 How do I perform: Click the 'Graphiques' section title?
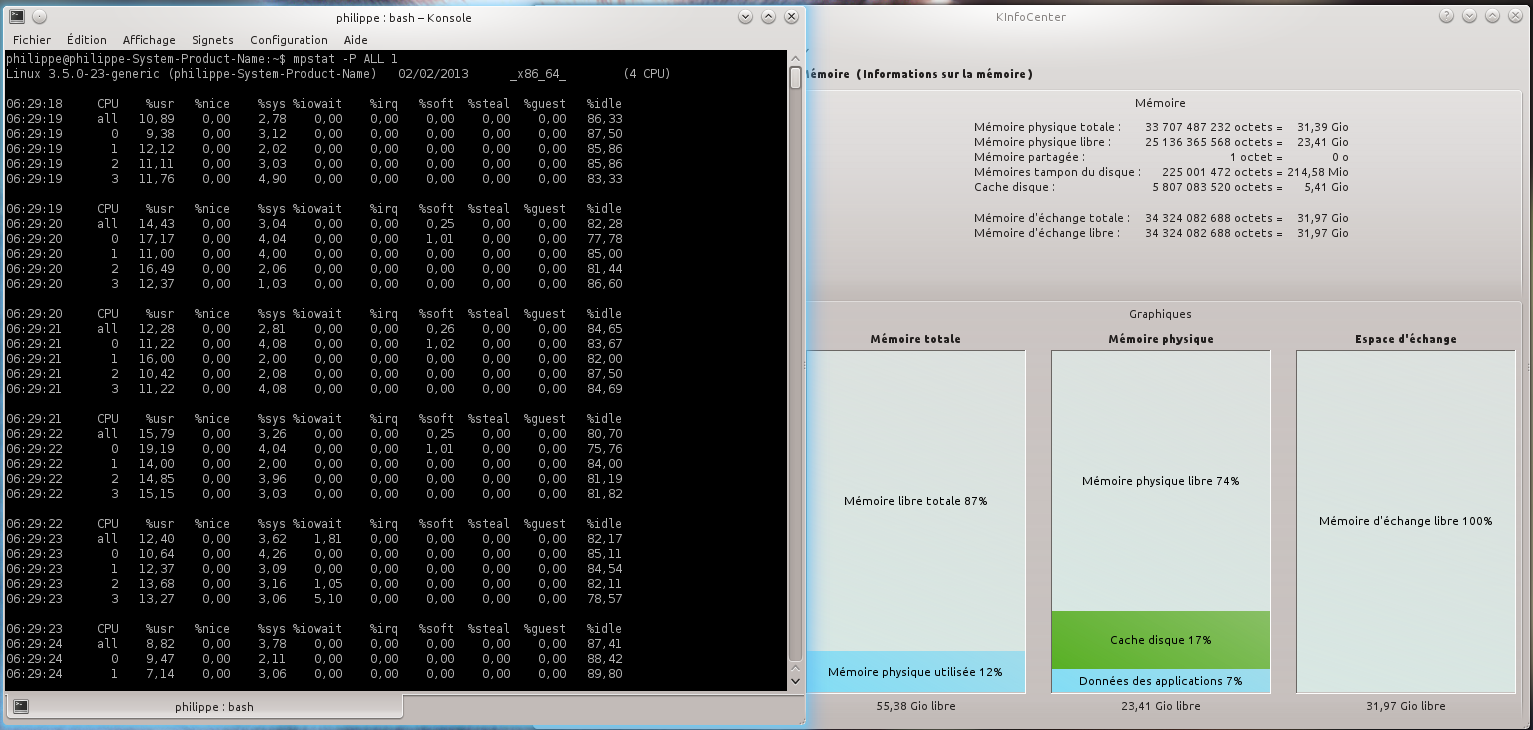(1160, 314)
